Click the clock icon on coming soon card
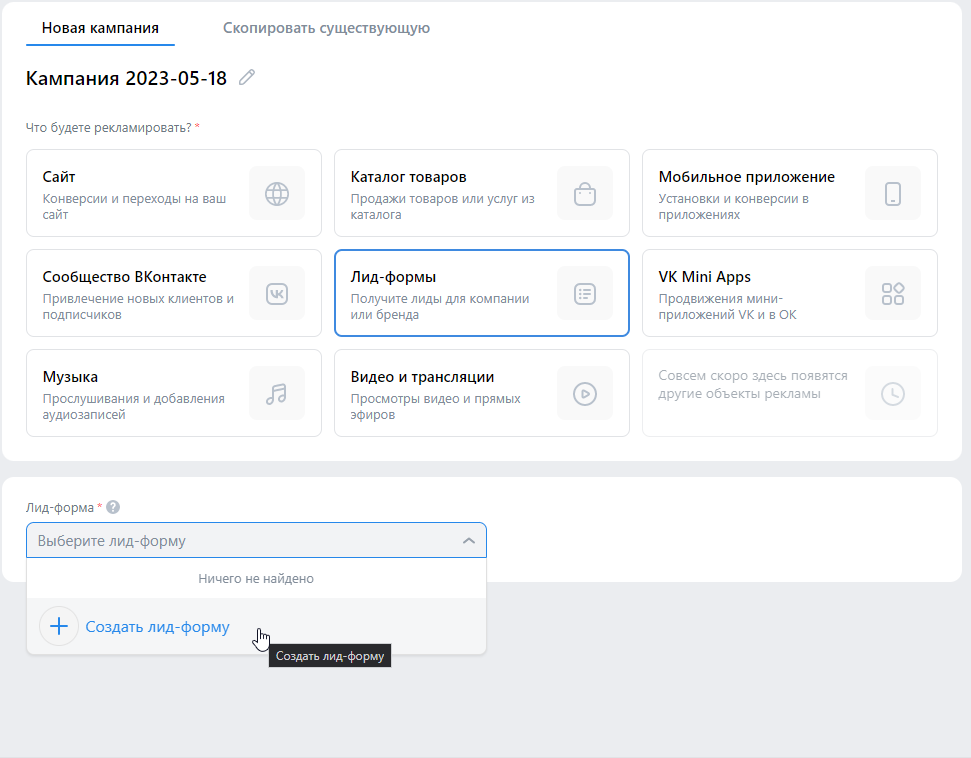The height and width of the screenshot is (758, 971). tap(892, 394)
